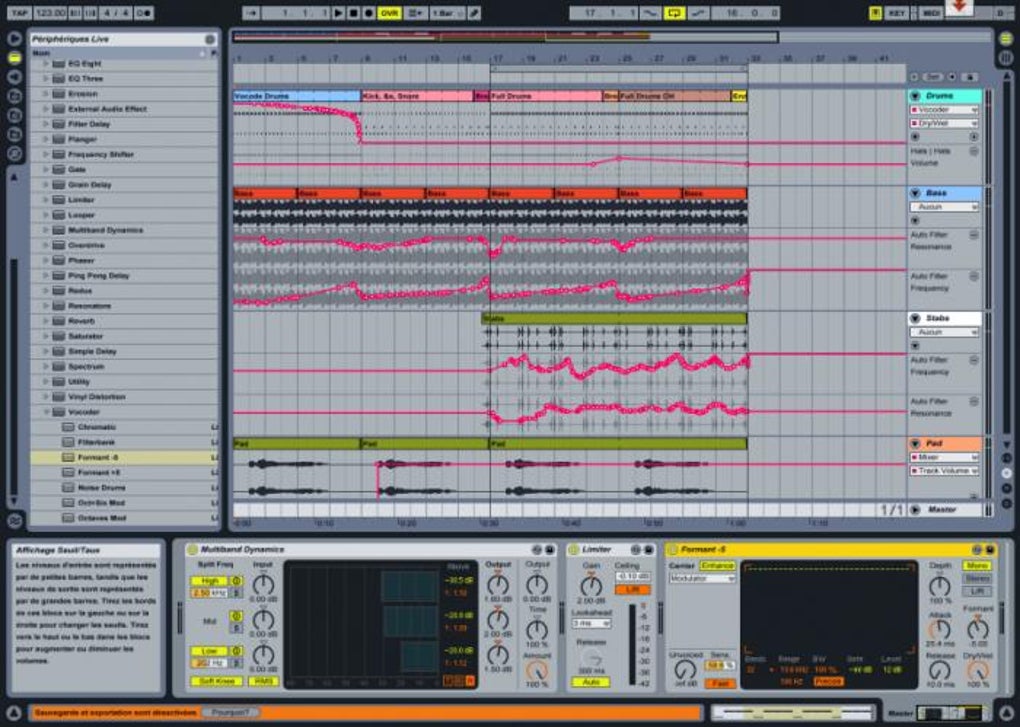Open File Browser 2 icon
The image size is (1020, 727).
(14, 116)
